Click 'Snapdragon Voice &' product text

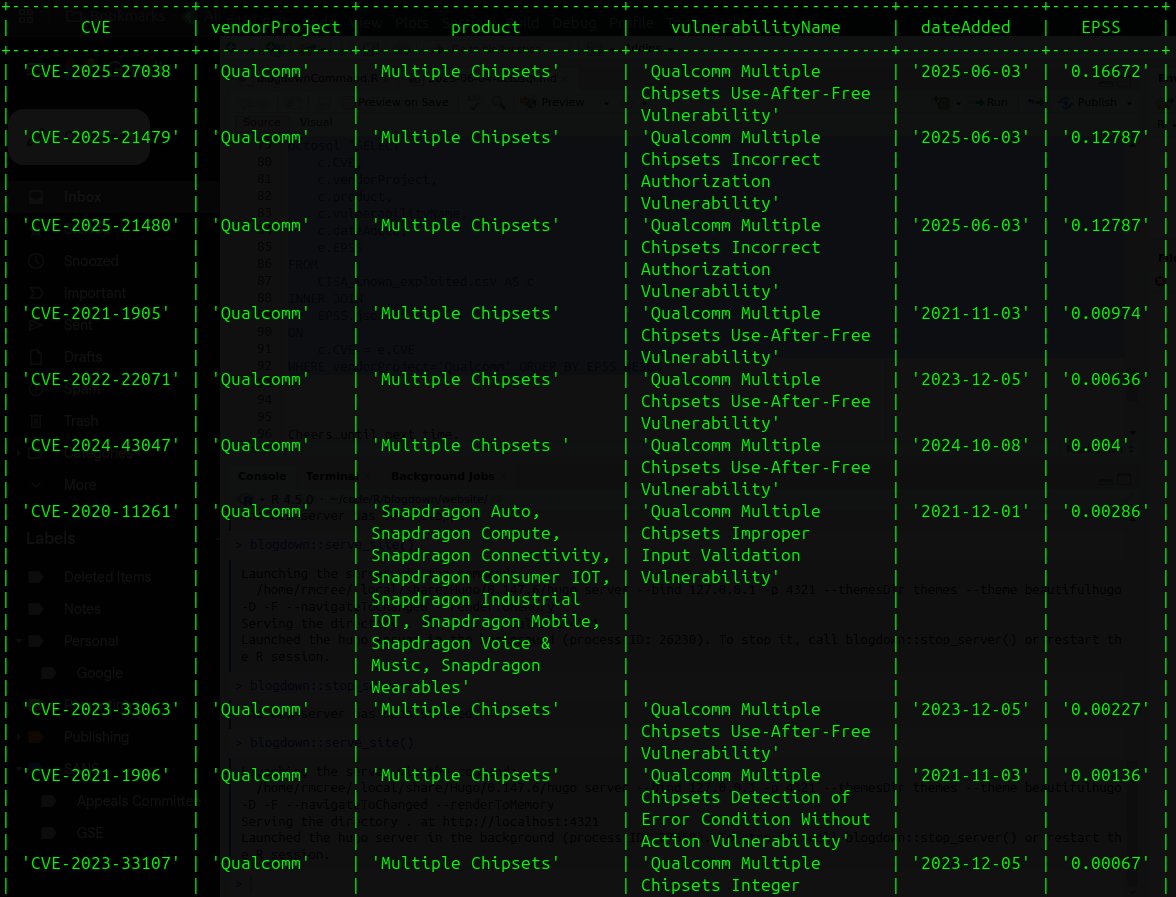pos(460,644)
